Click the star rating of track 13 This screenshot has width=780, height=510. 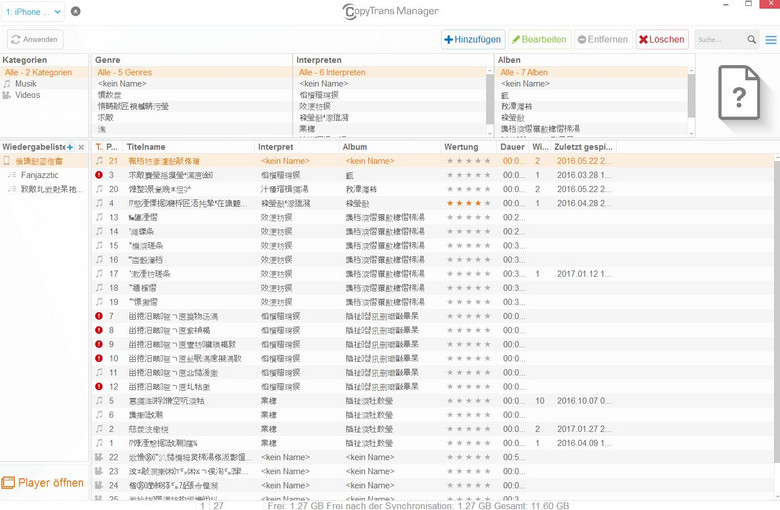[x=469, y=217]
